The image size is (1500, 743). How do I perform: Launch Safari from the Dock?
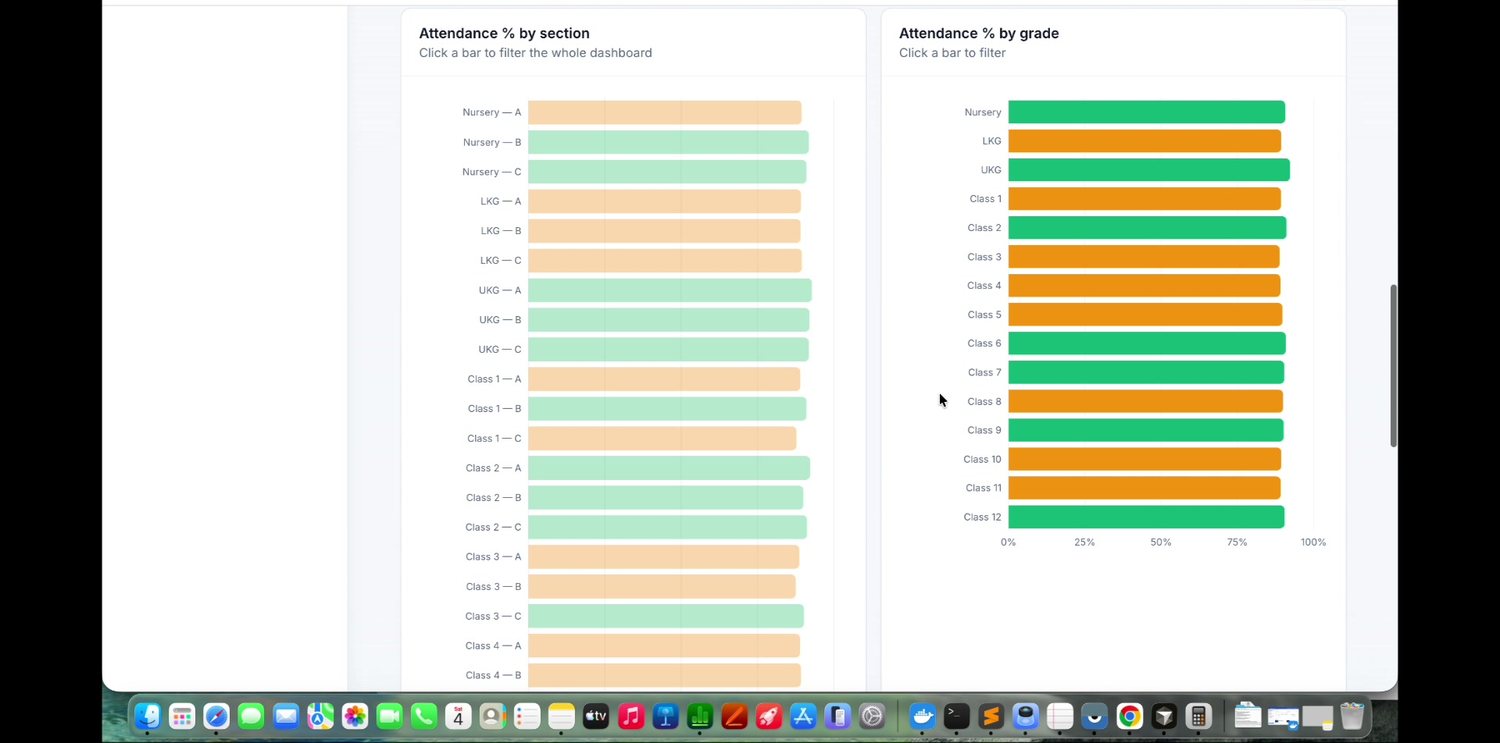[x=216, y=716]
